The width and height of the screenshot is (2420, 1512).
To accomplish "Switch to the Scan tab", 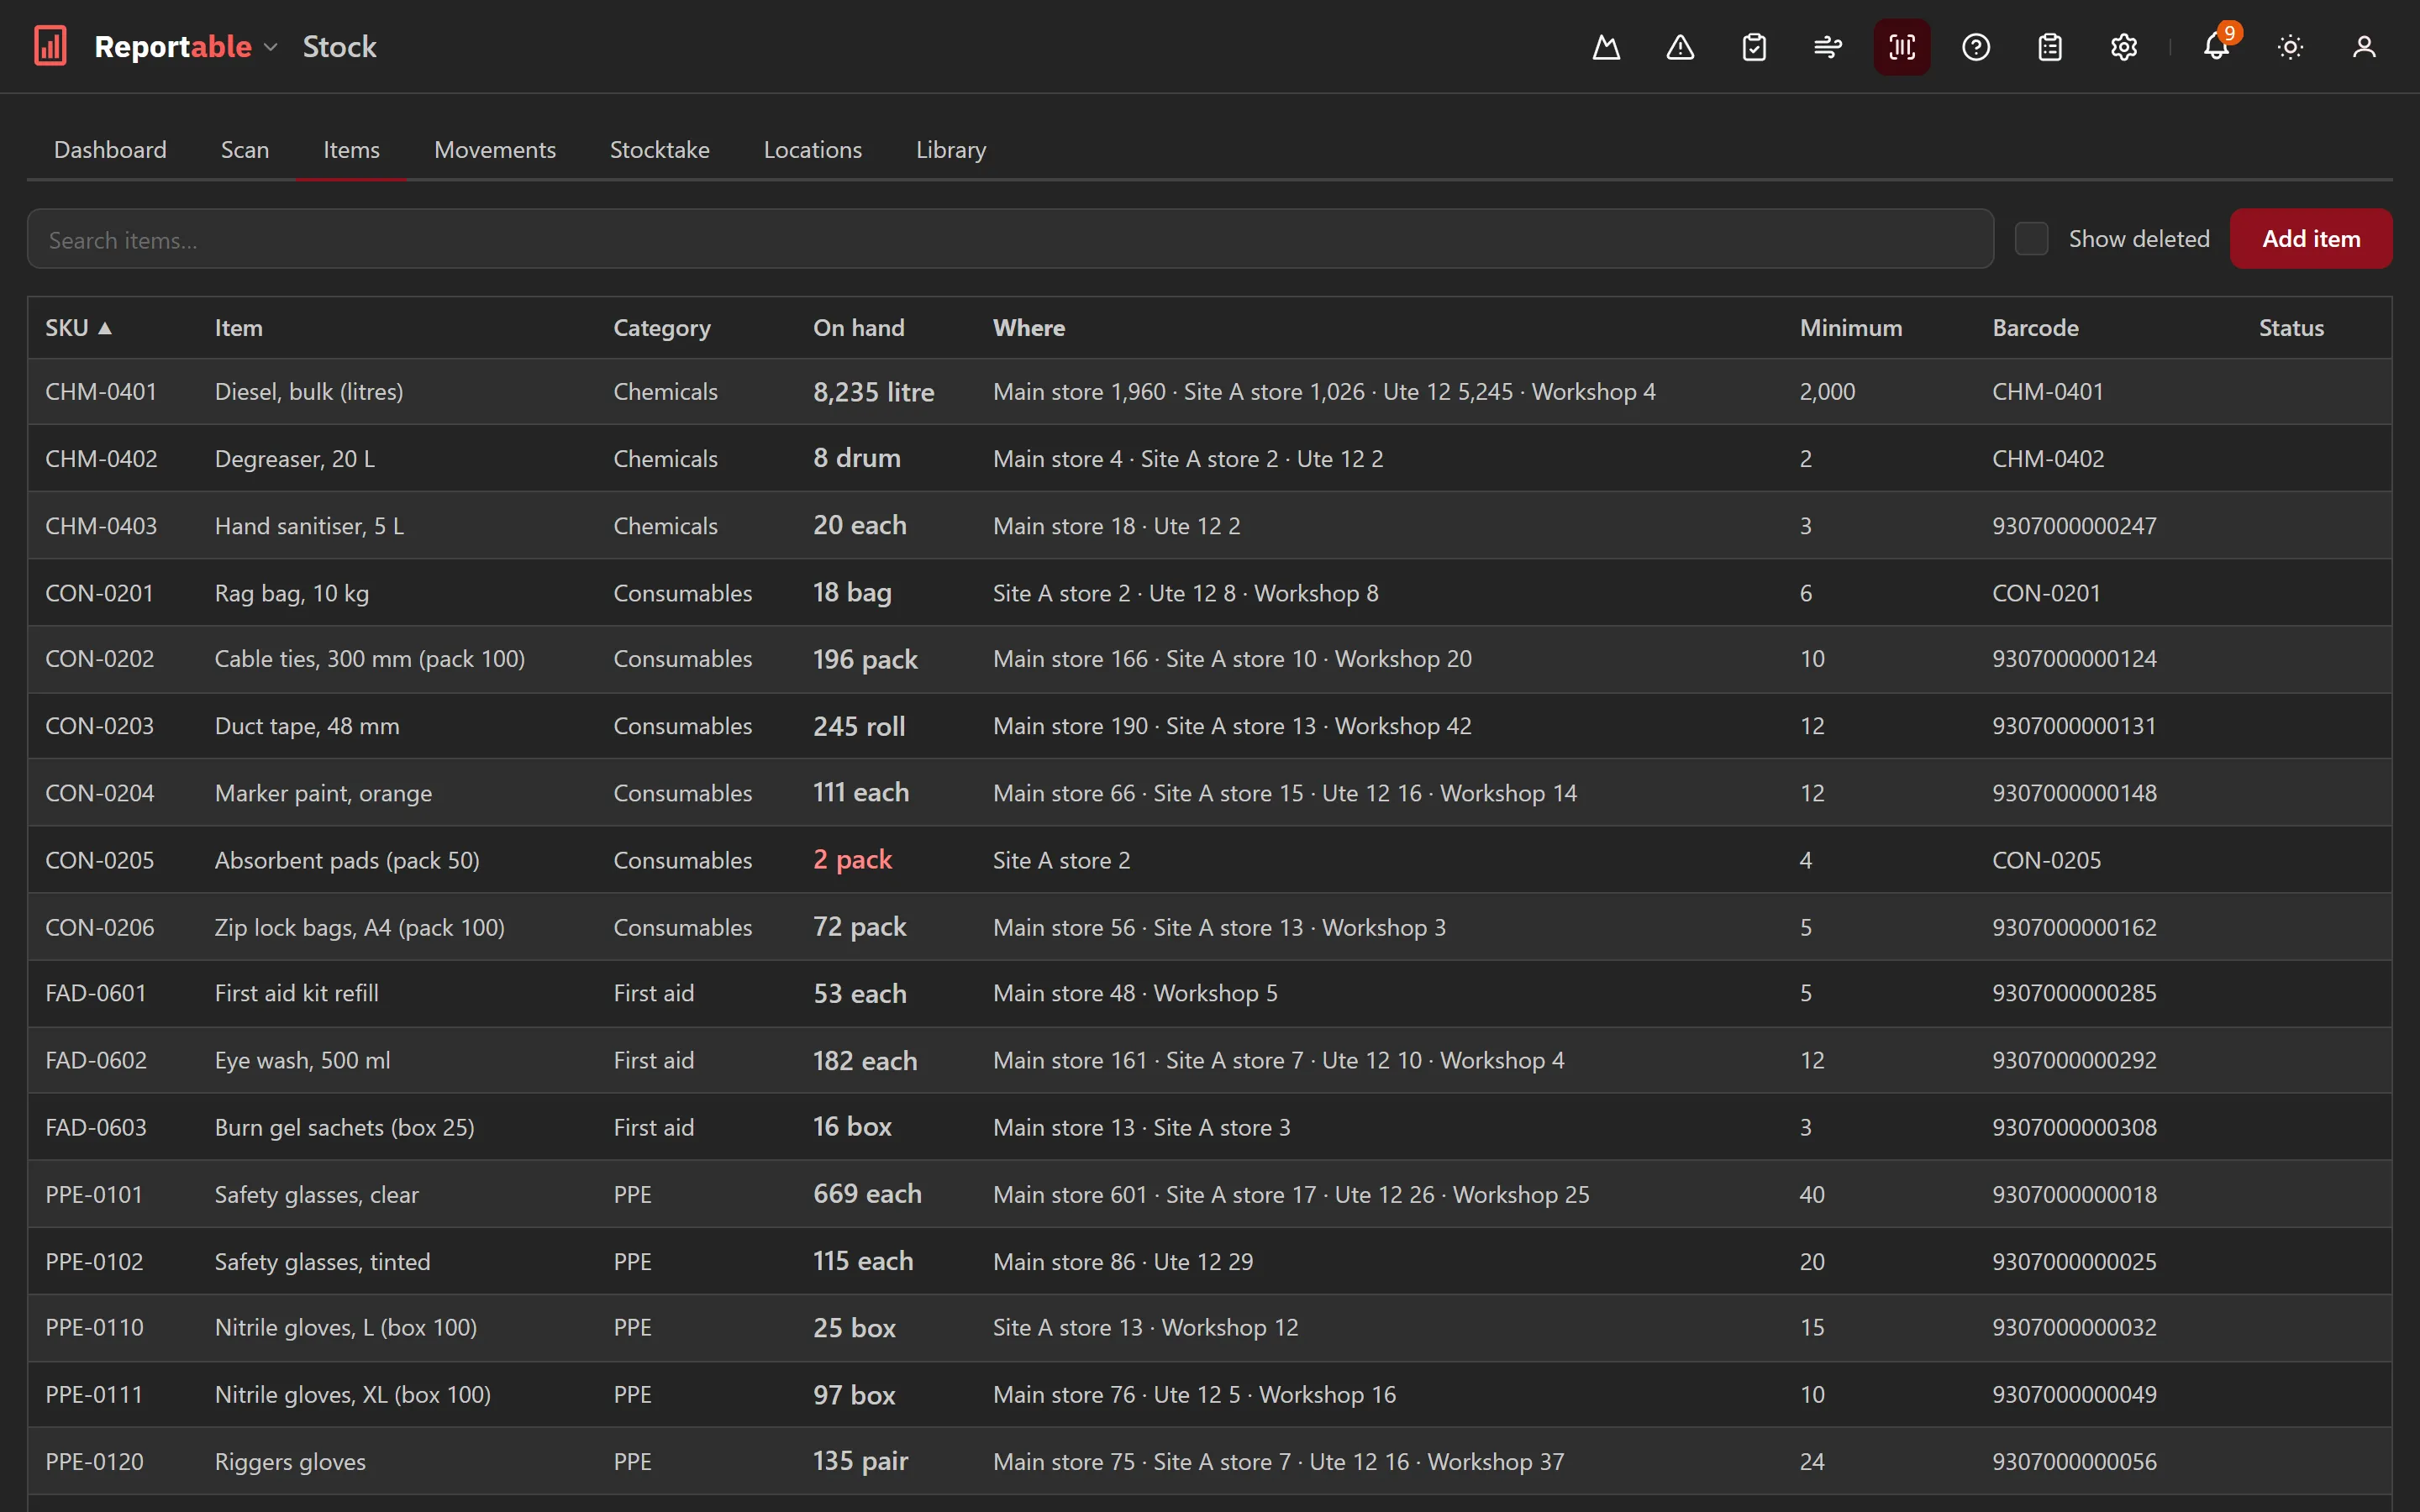I will coord(245,150).
